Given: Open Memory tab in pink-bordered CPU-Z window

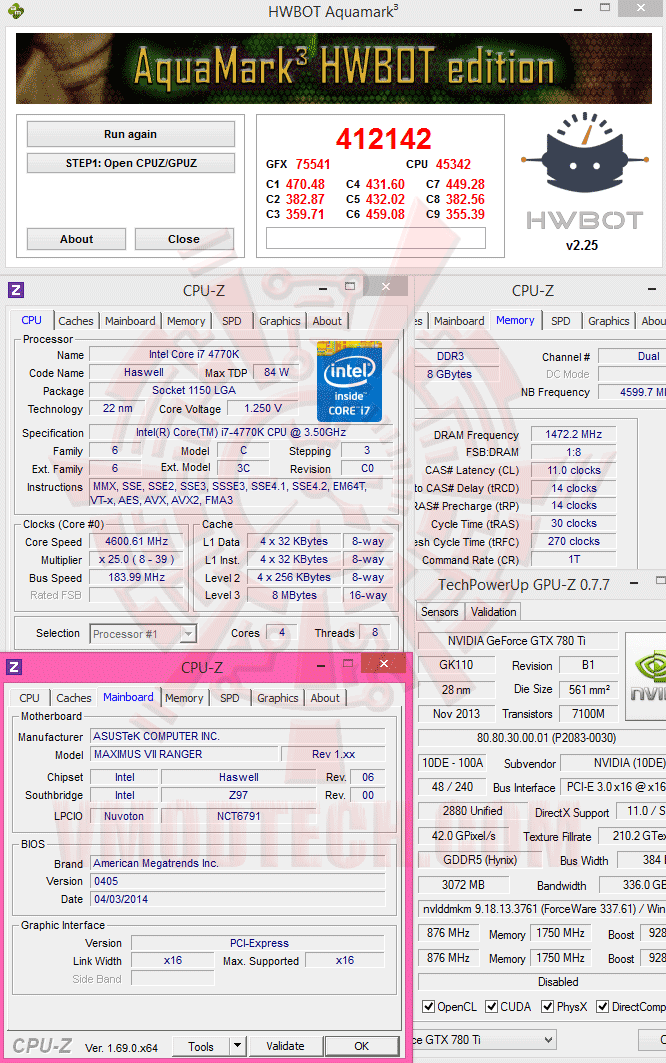Looking at the screenshot, I should [184, 698].
